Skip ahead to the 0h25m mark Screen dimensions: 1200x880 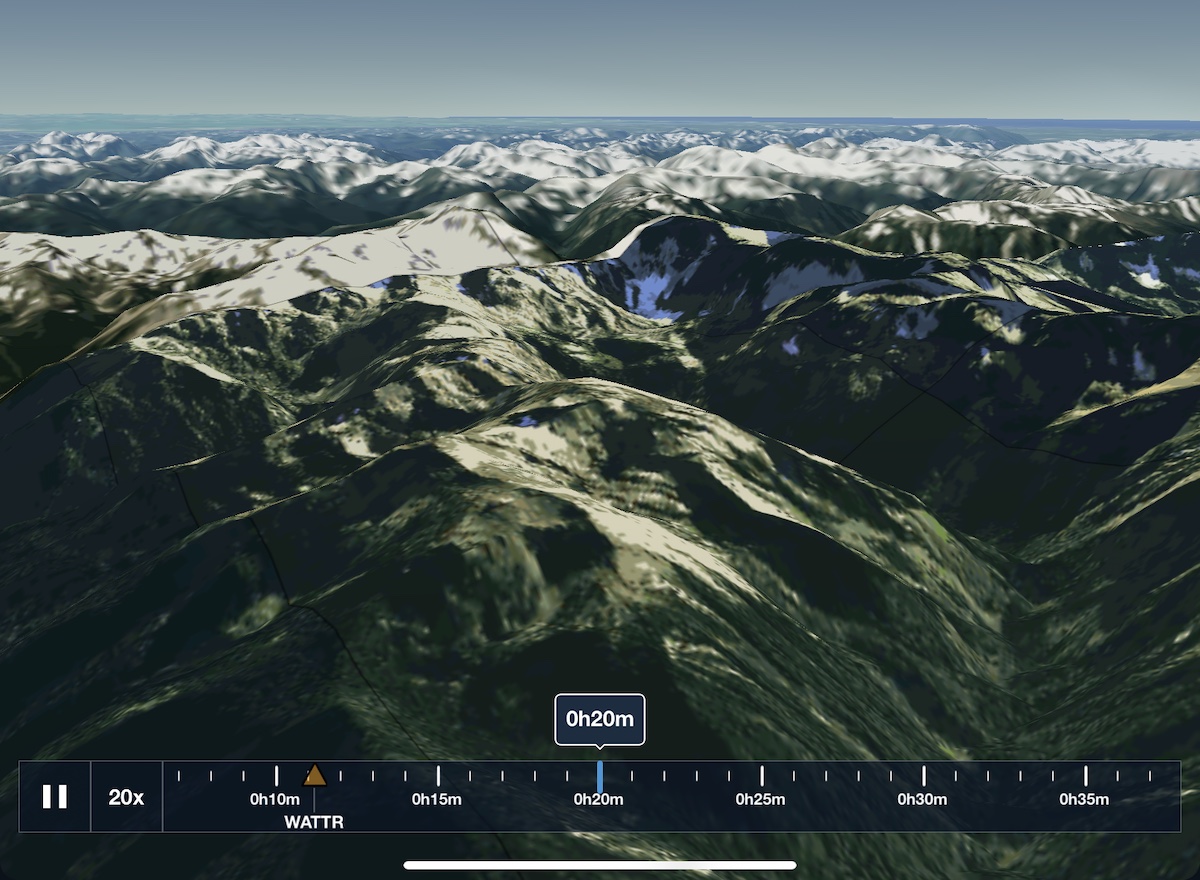762,776
